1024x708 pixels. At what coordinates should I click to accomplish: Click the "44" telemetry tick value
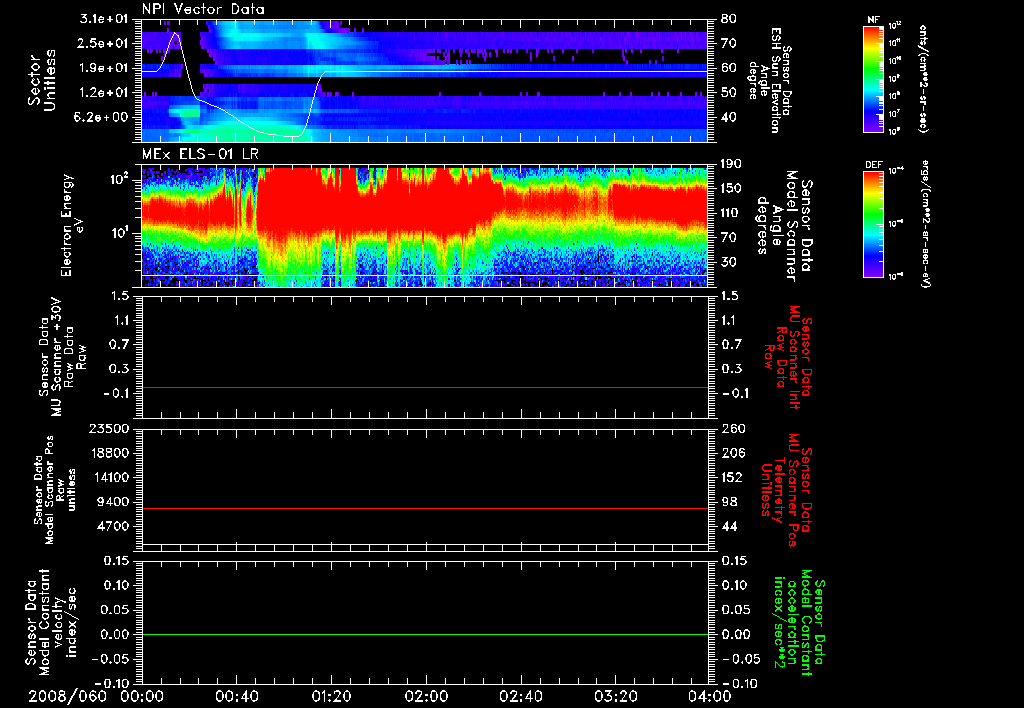click(728, 526)
